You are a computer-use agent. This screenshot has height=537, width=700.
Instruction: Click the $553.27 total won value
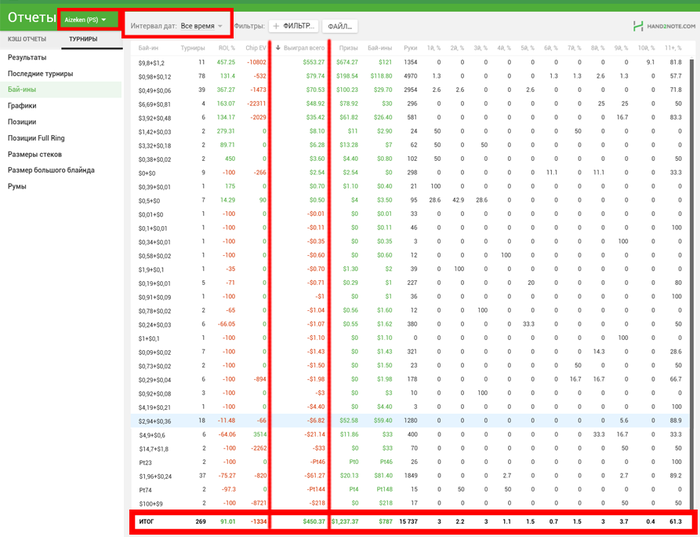(x=313, y=62)
